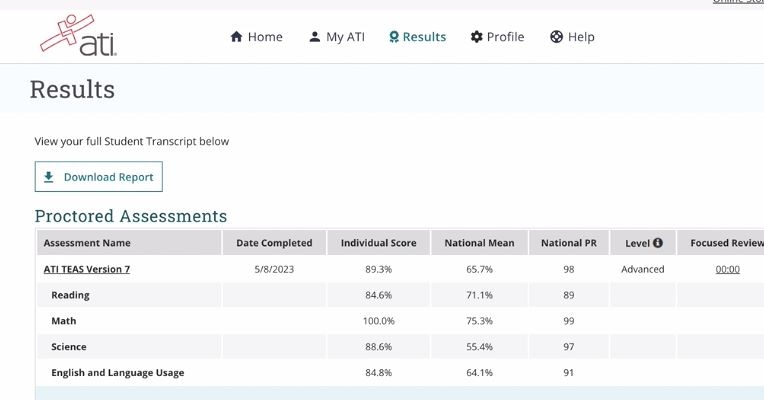Click the date 5/8/2023

click(274, 269)
